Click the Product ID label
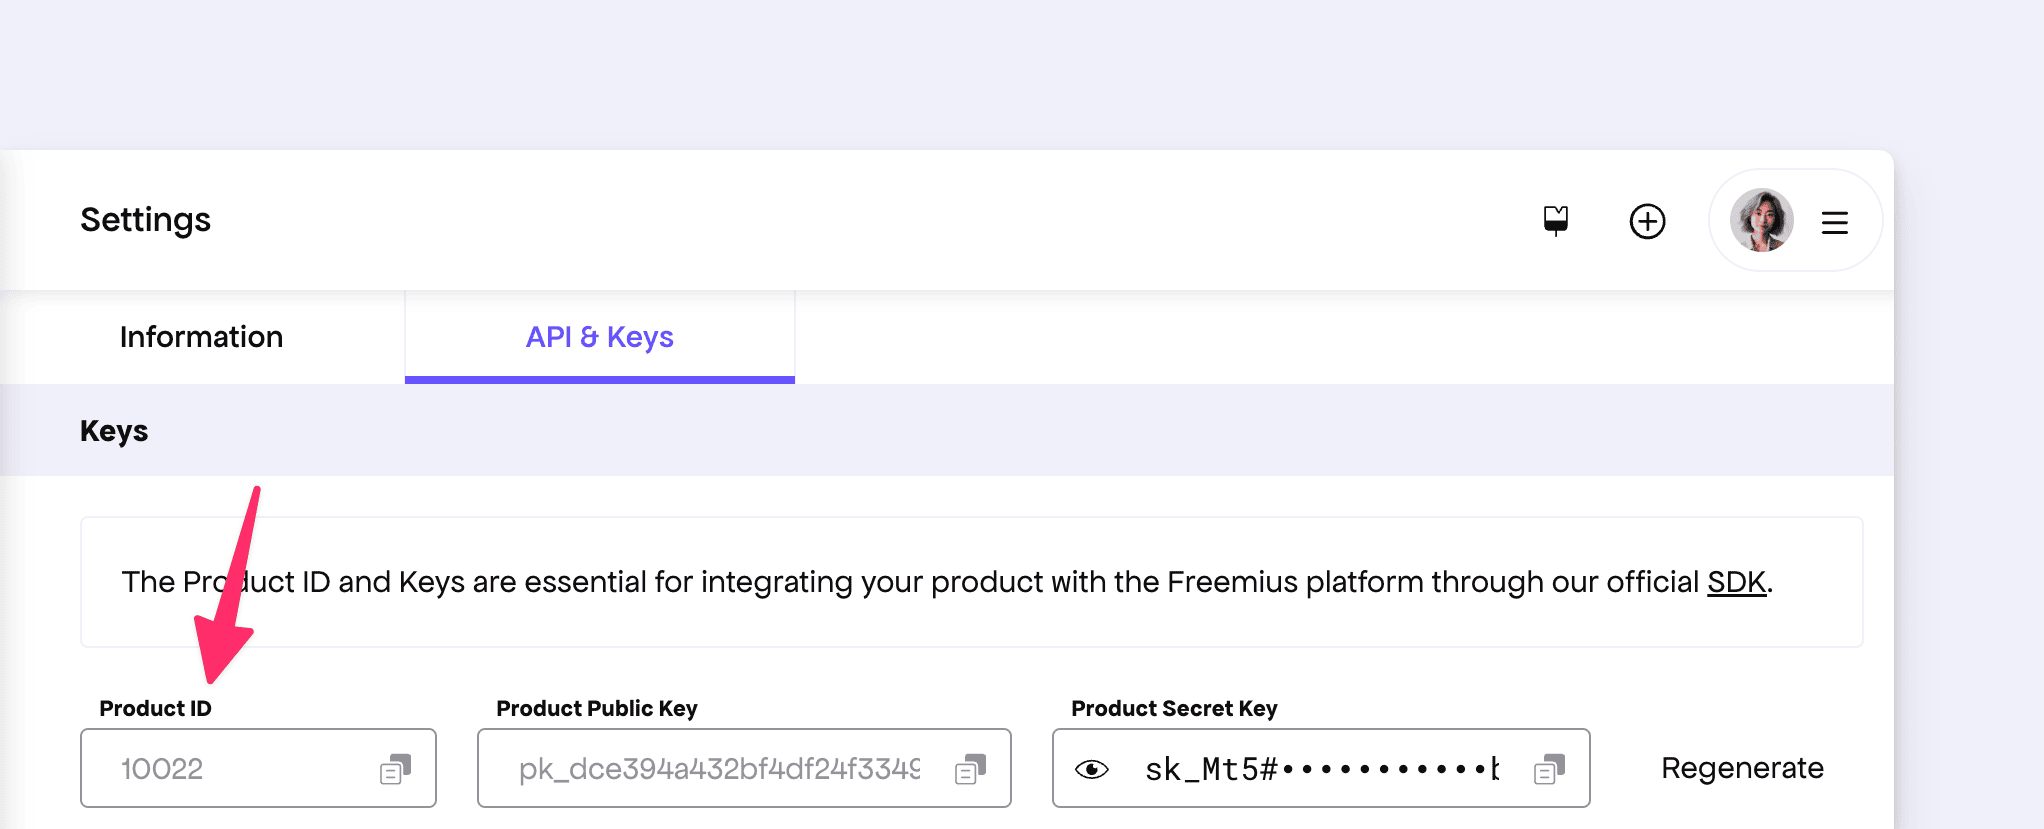The image size is (2044, 829). coord(156,709)
